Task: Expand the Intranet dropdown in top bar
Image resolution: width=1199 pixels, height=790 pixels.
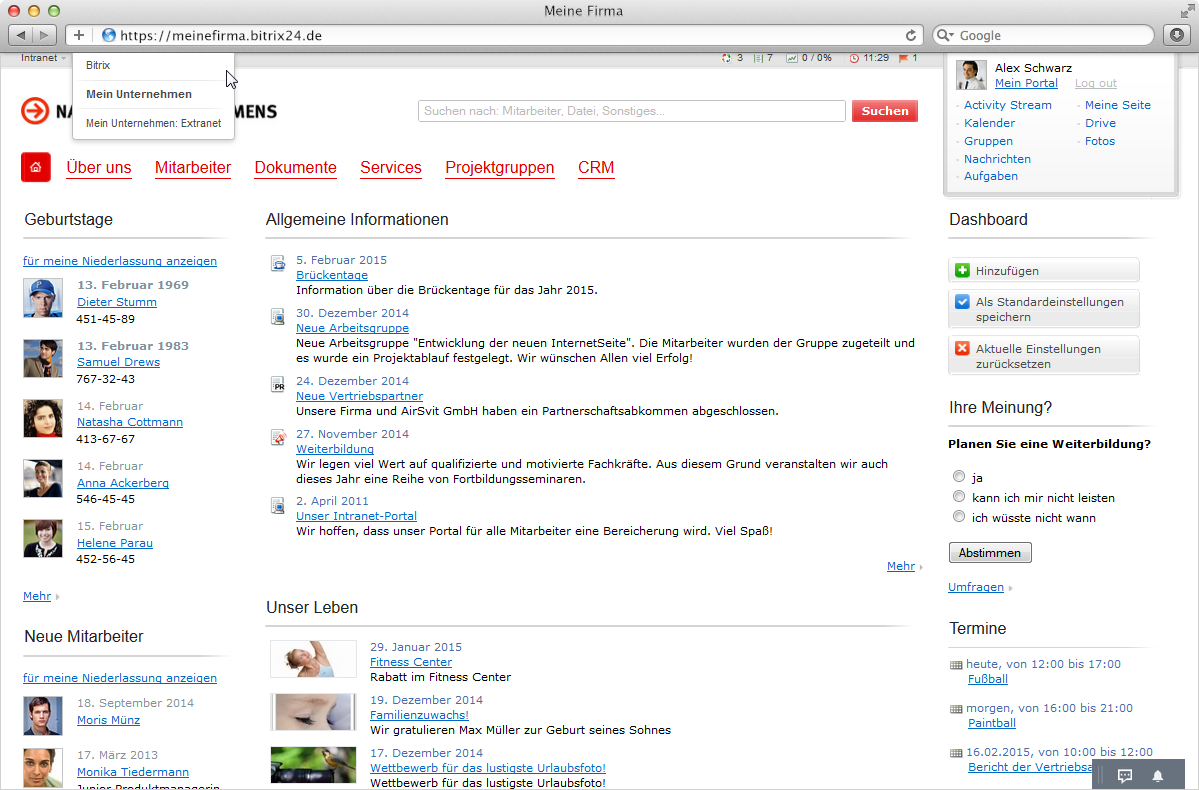Action: click(43, 58)
